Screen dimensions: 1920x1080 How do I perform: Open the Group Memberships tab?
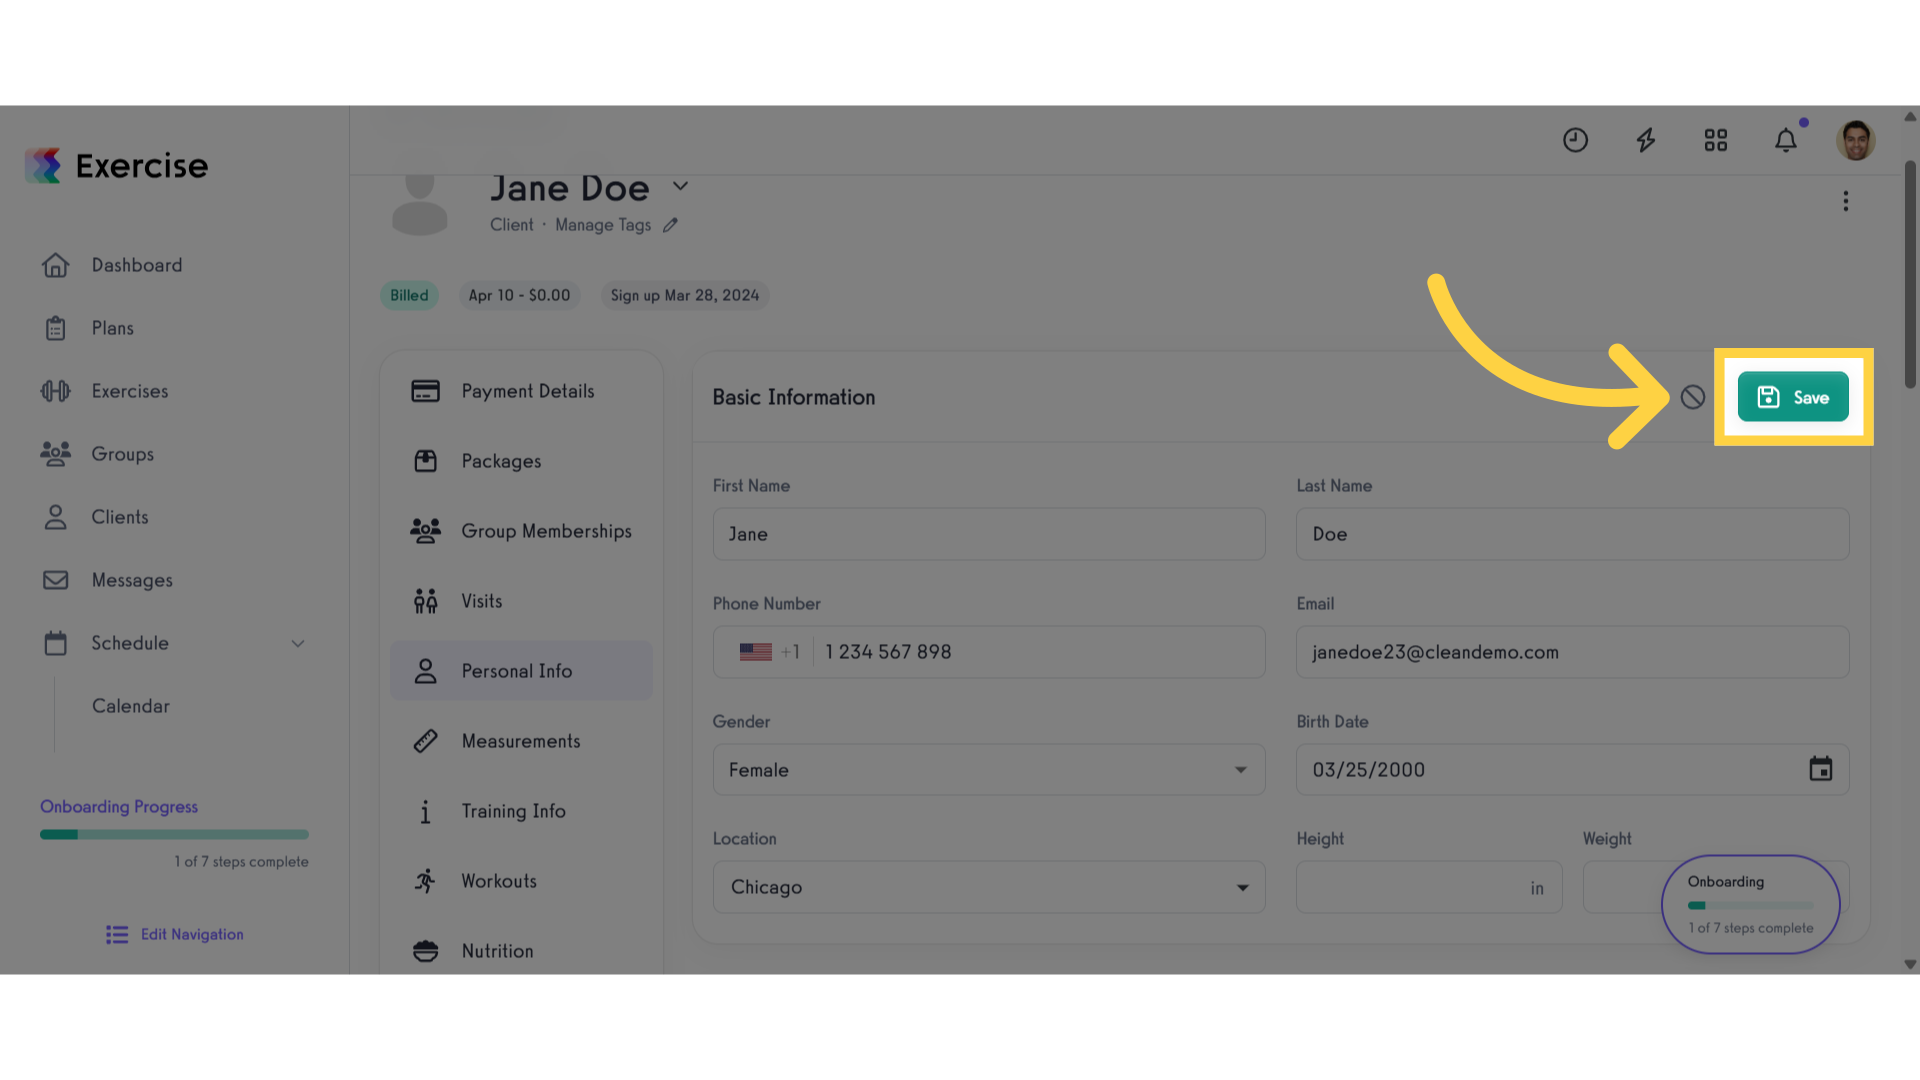point(521,531)
